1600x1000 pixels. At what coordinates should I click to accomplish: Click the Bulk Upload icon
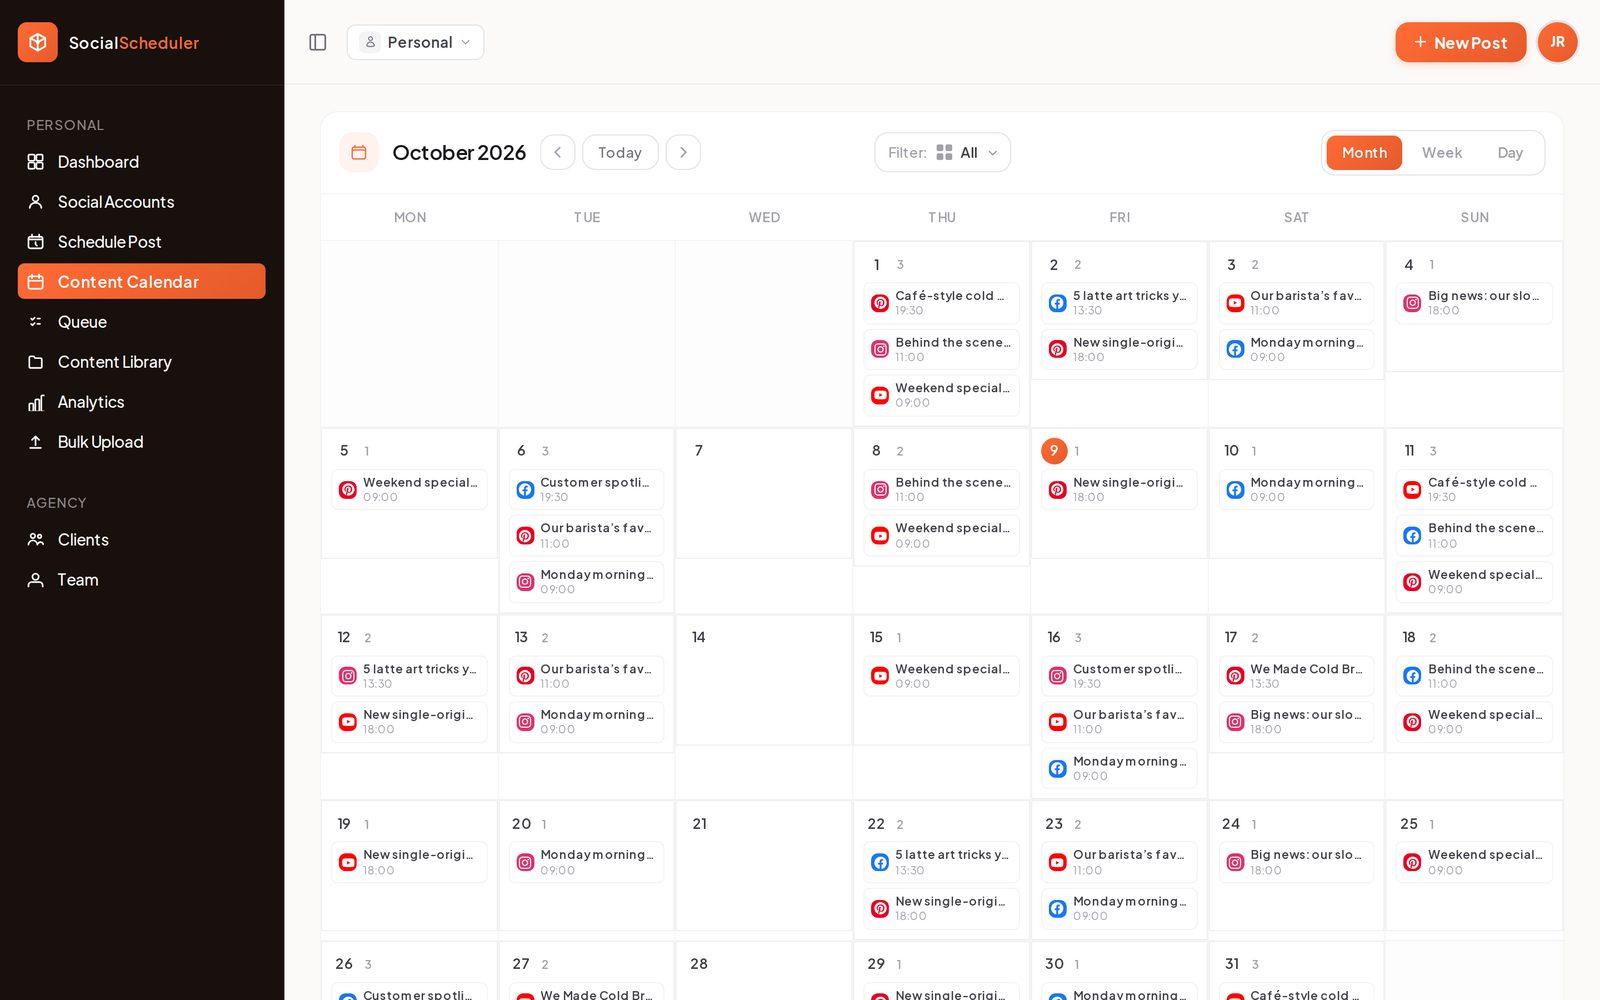(x=36, y=442)
